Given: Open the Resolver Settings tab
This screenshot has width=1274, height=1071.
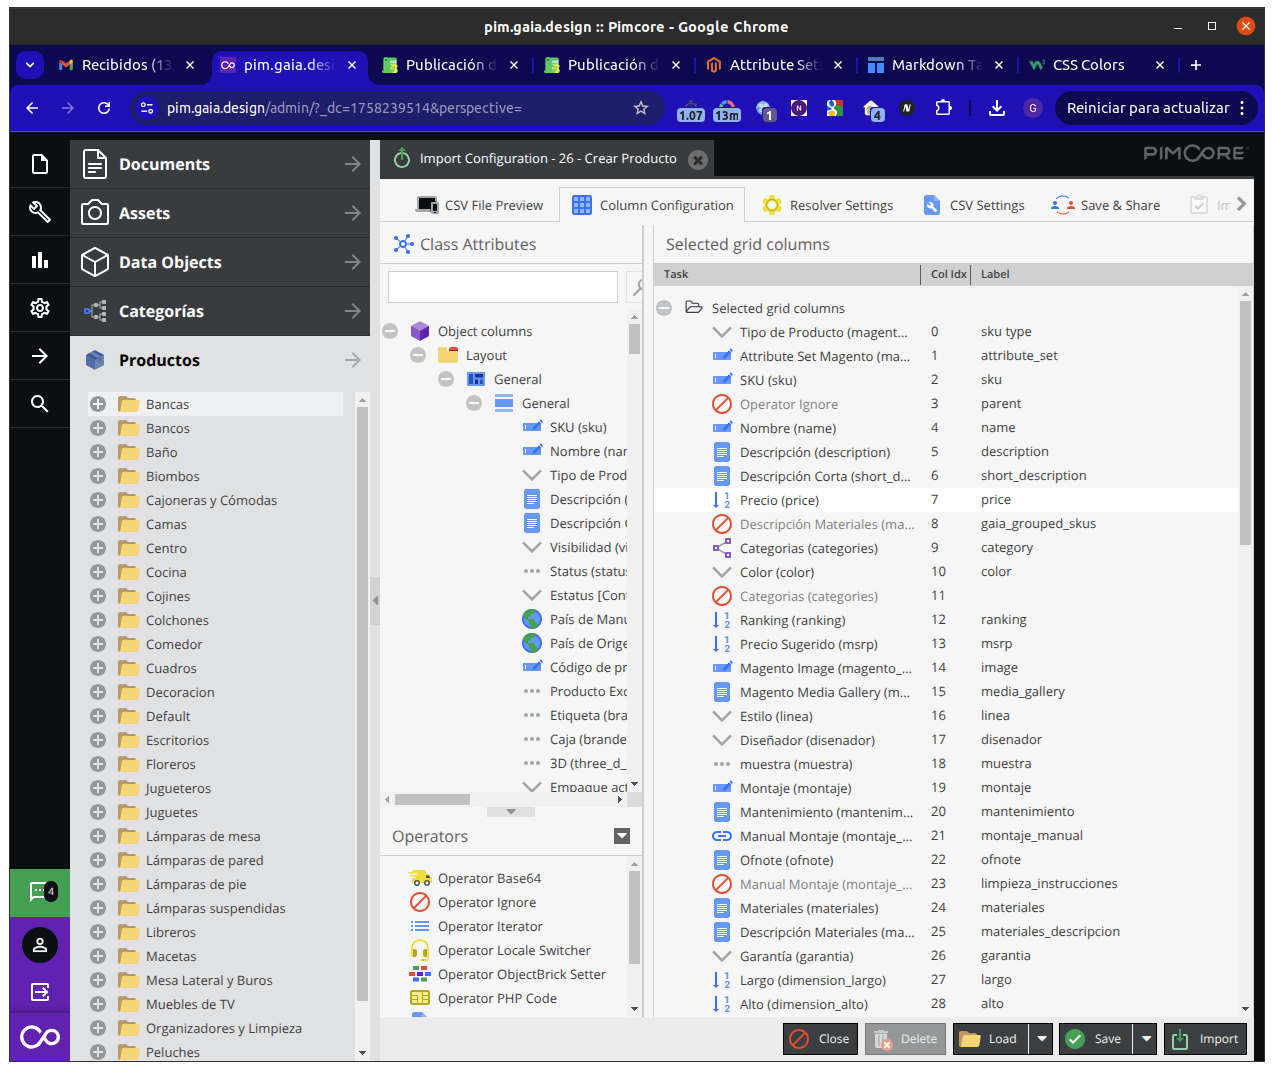Looking at the screenshot, I should tap(828, 205).
